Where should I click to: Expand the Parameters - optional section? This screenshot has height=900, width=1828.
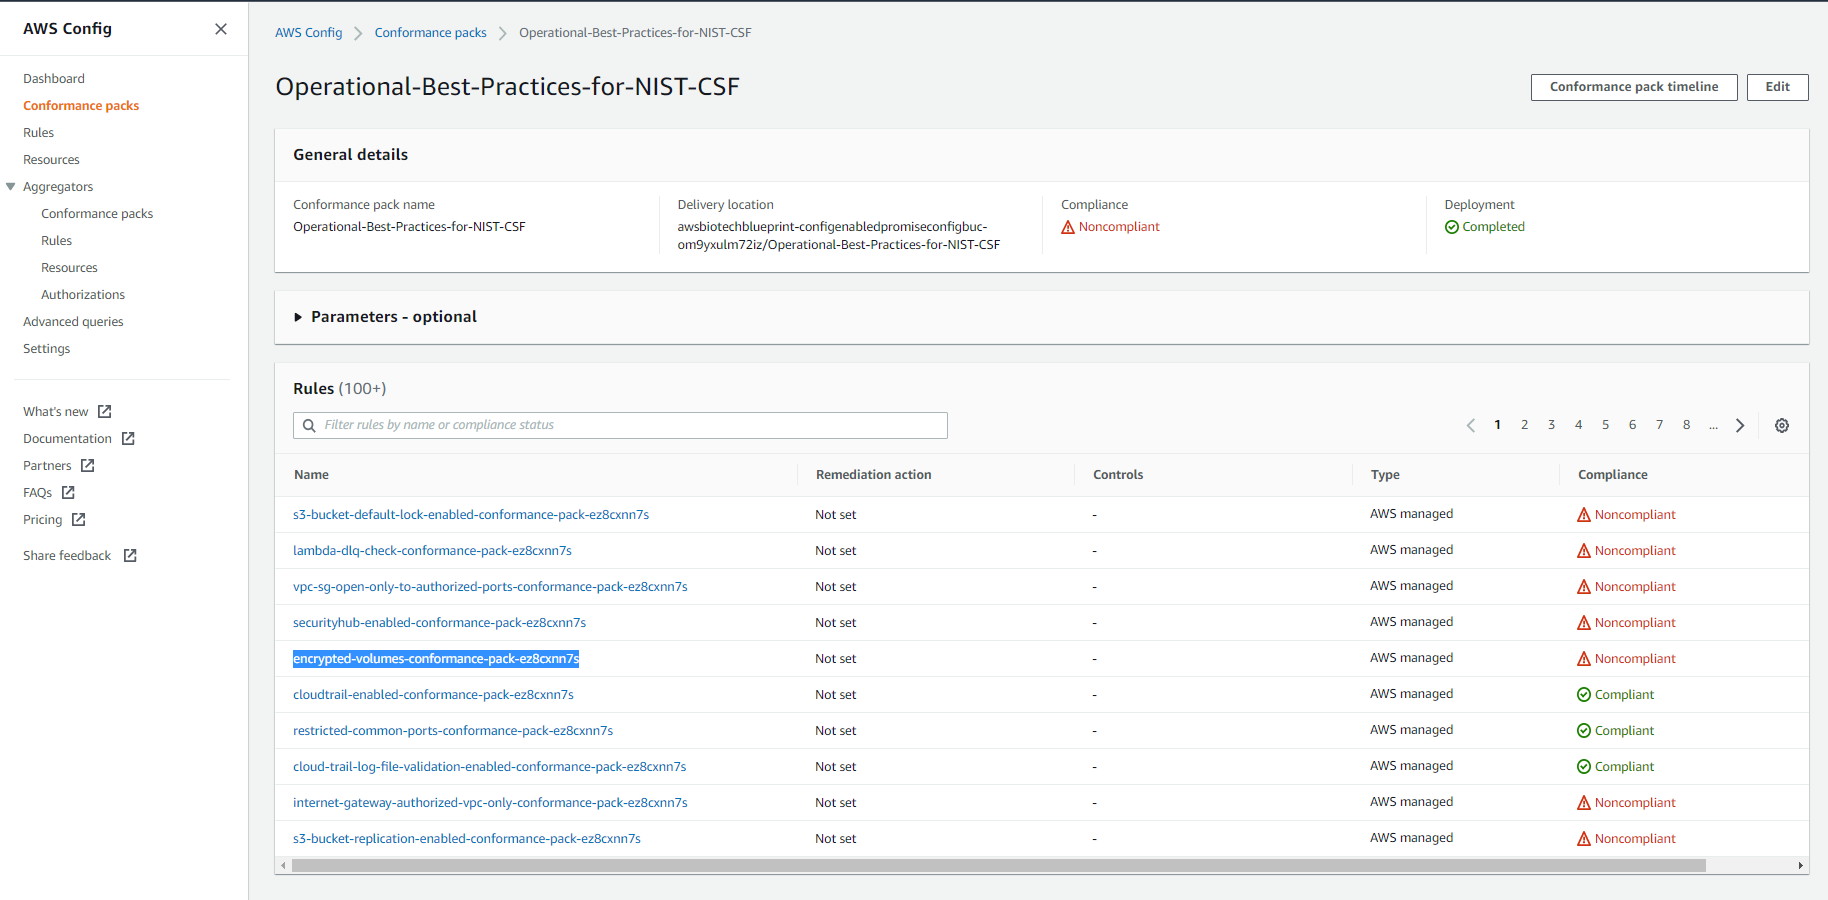tap(385, 317)
